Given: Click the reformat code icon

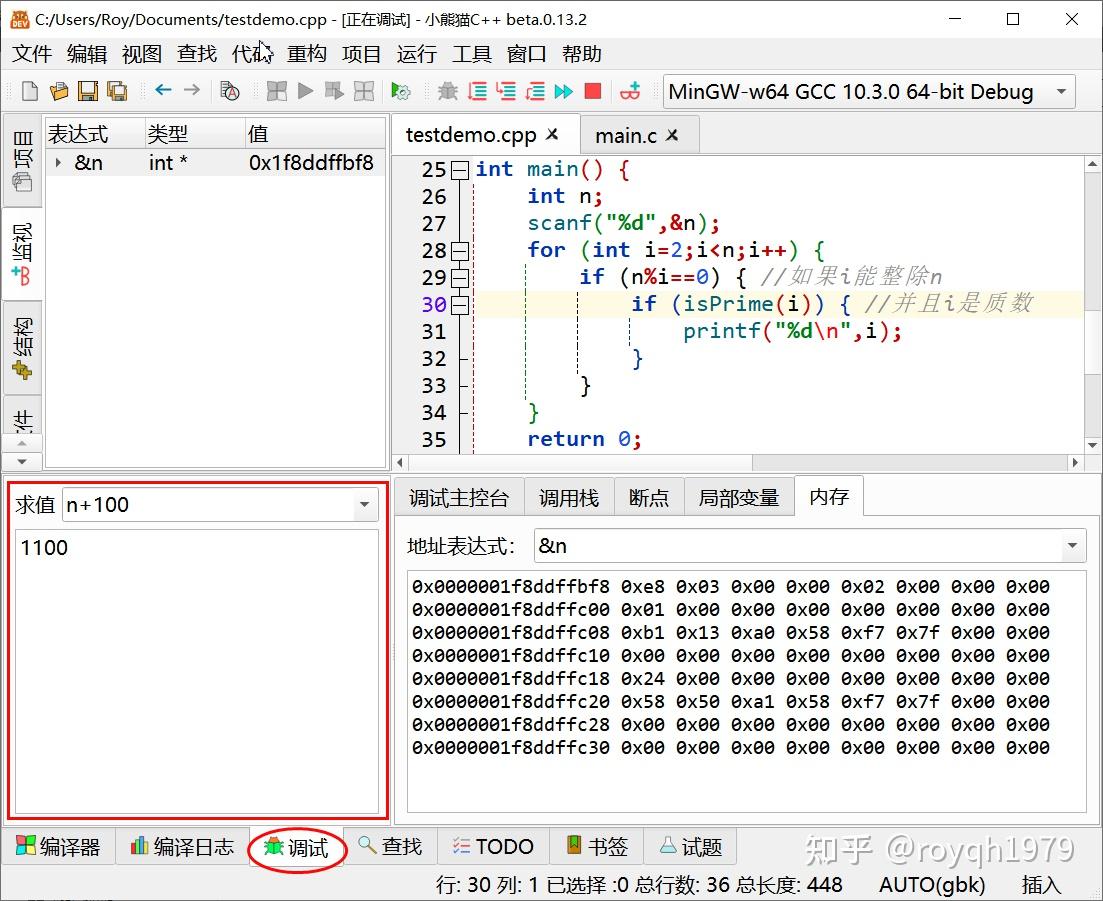Looking at the screenshot, I should click(230, 92).
